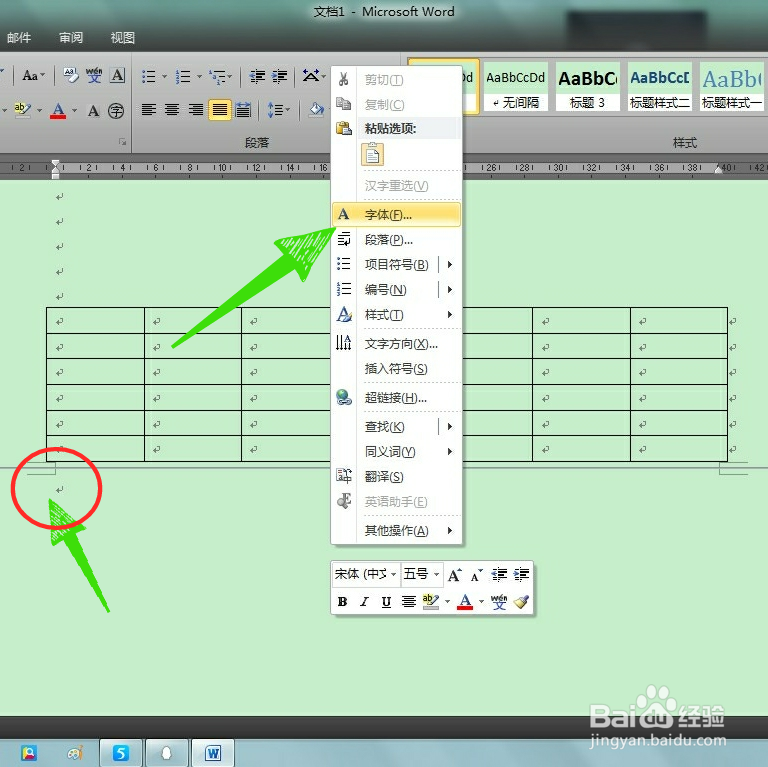Viewport: 768px width, 767px height.
Task: Apply the 标题 3 style
Action: pyautogui.click(x=588, y=87)
